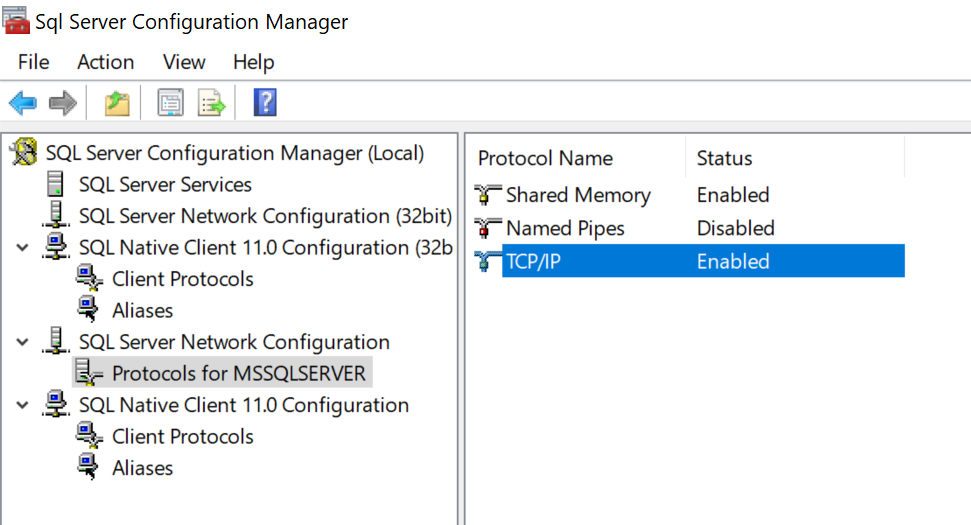971x525 pixels.
Task: Click the Up one level folder icon
Action: 117,102
